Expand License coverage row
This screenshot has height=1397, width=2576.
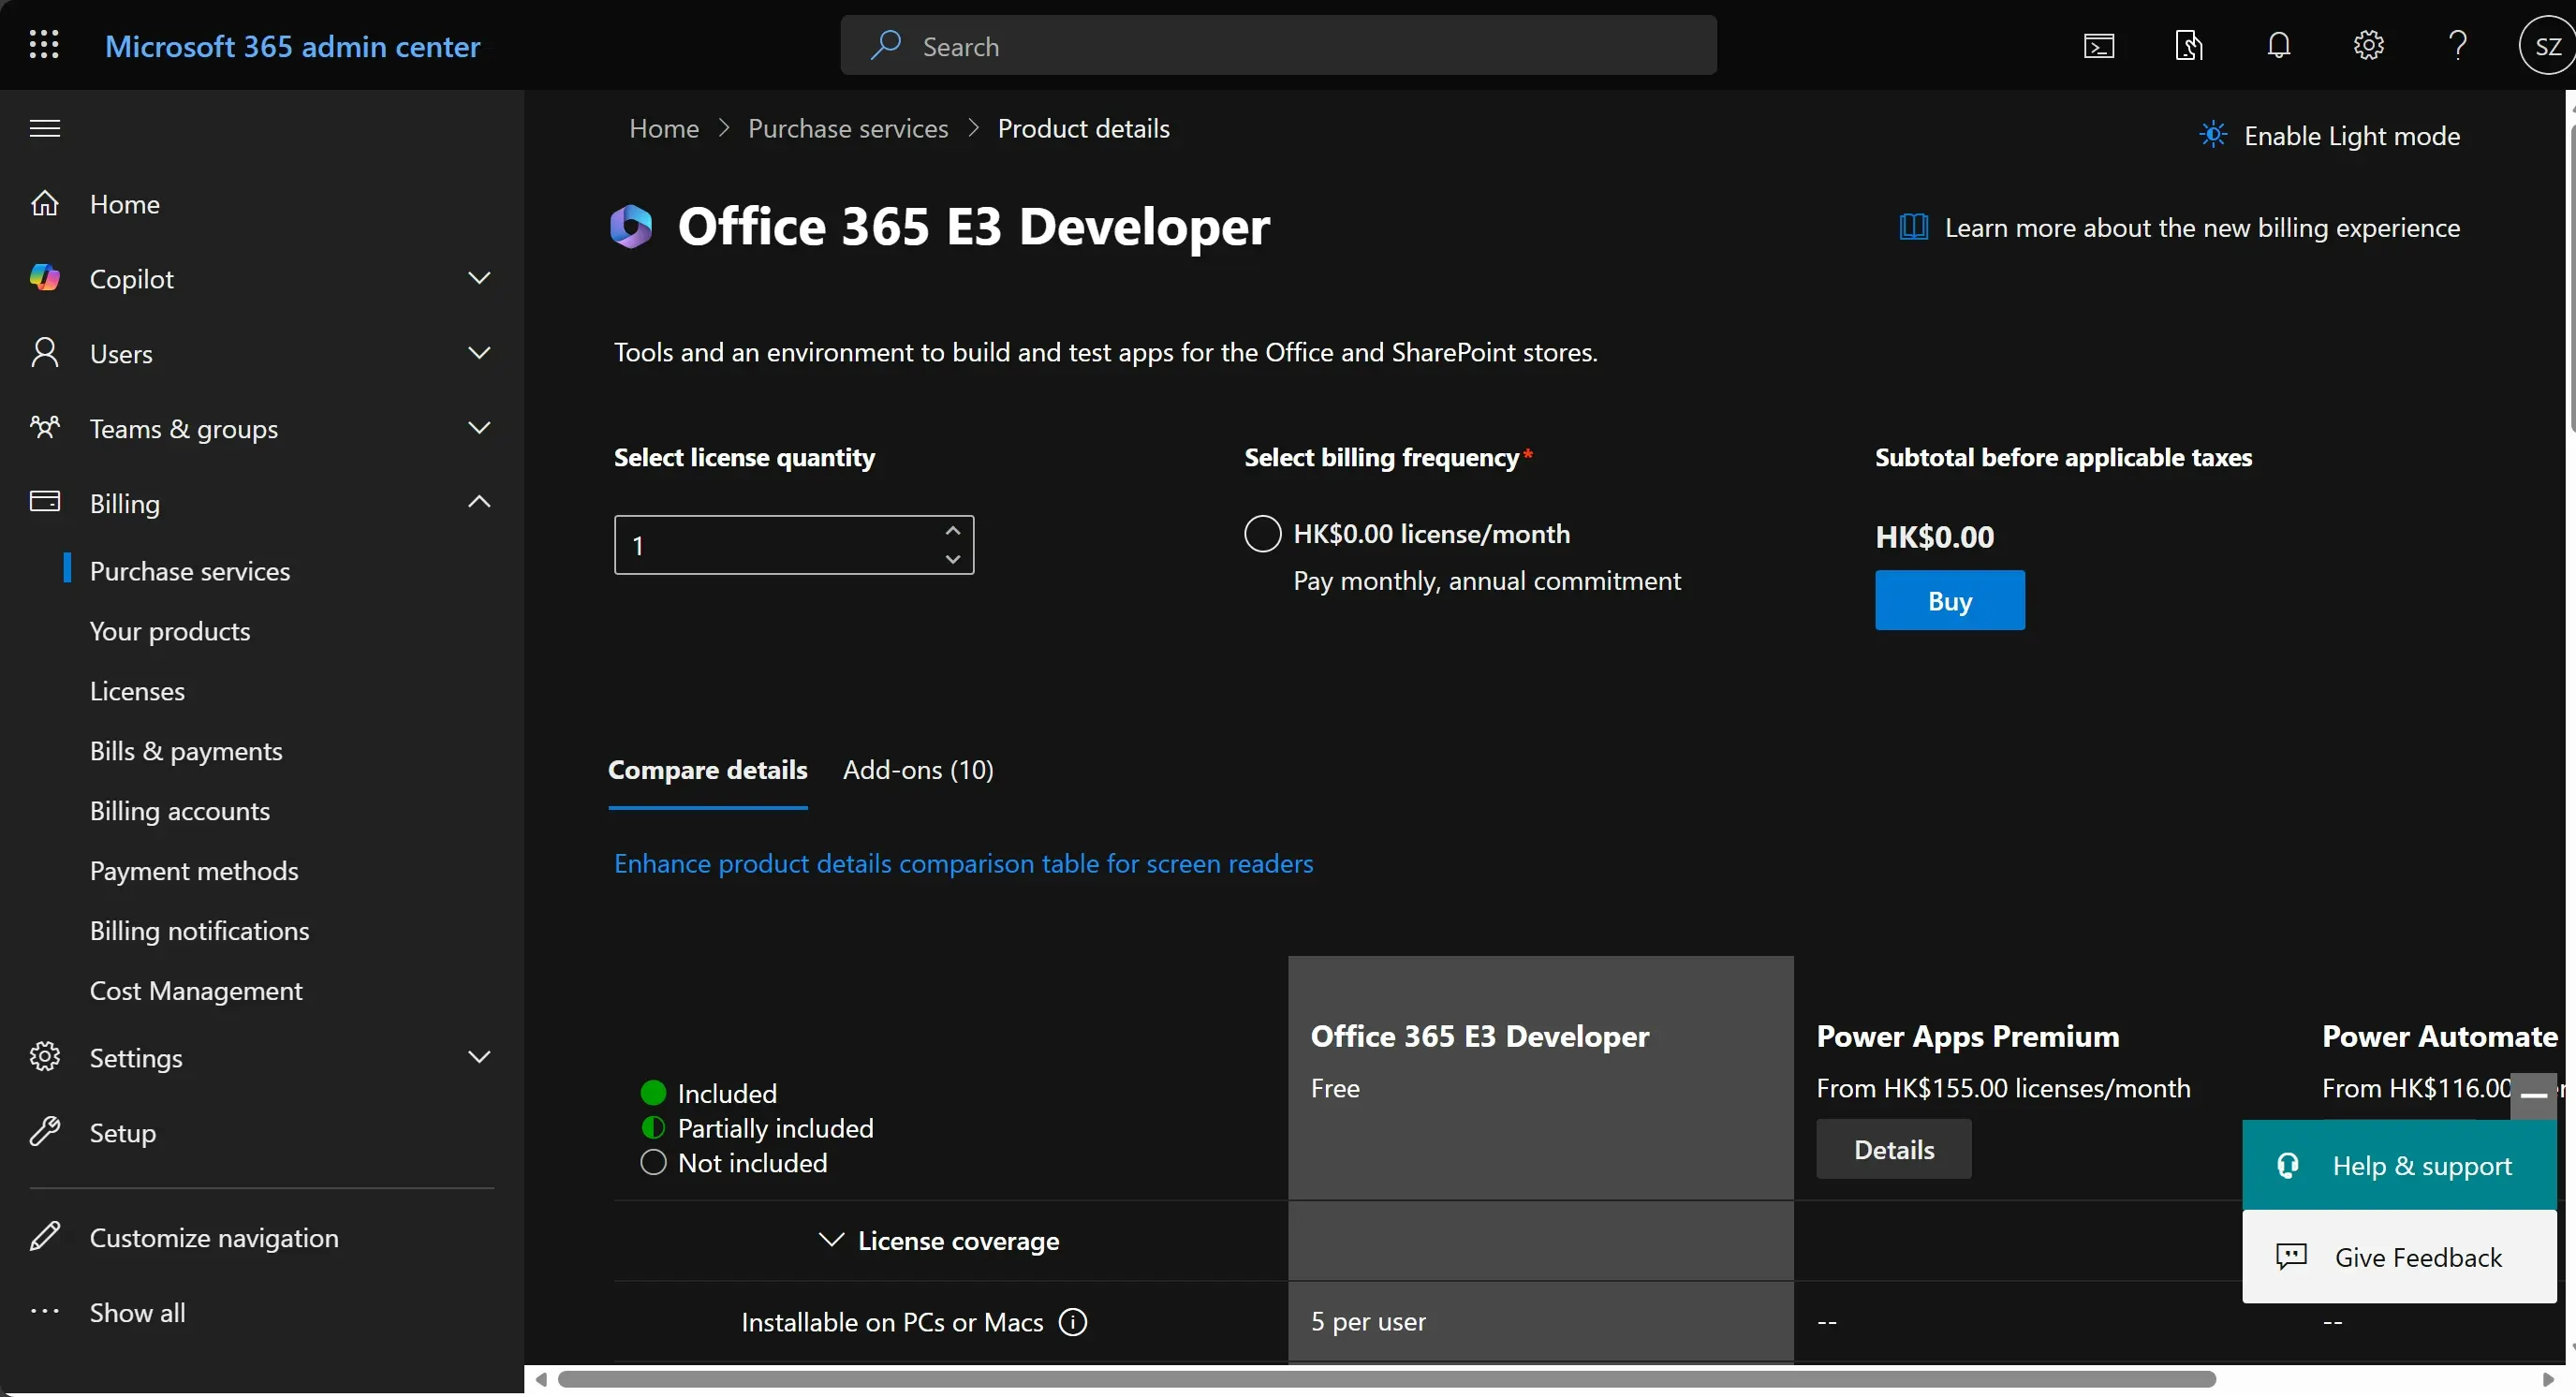830,1240
